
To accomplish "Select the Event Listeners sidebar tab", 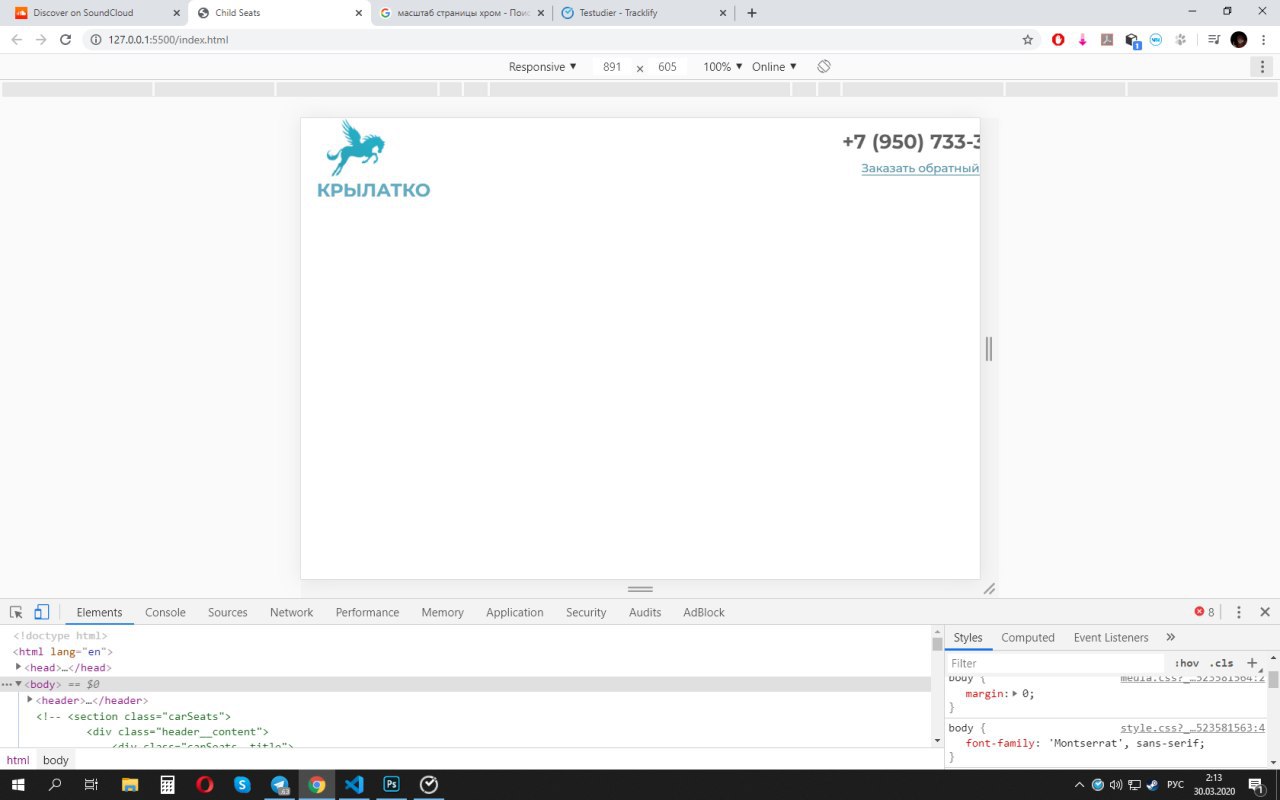I will pyautogui.click(x=1110, y=637).
